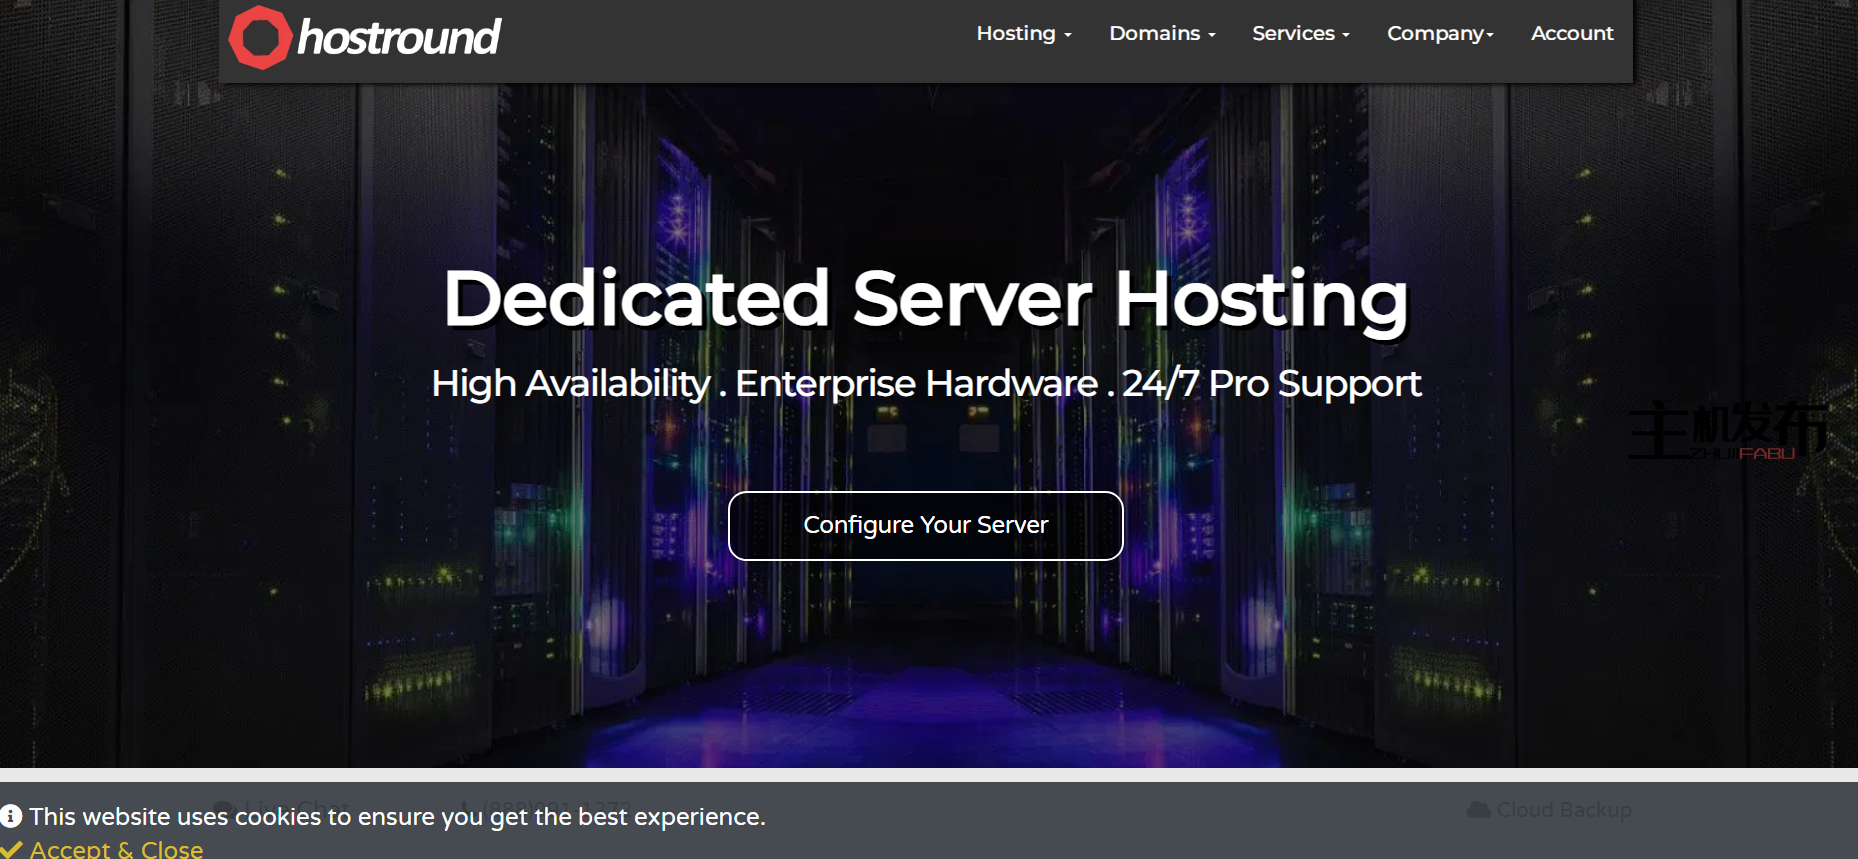
Task: Click the Dedicated Server Hosting headline
Action: coord(926,298)
